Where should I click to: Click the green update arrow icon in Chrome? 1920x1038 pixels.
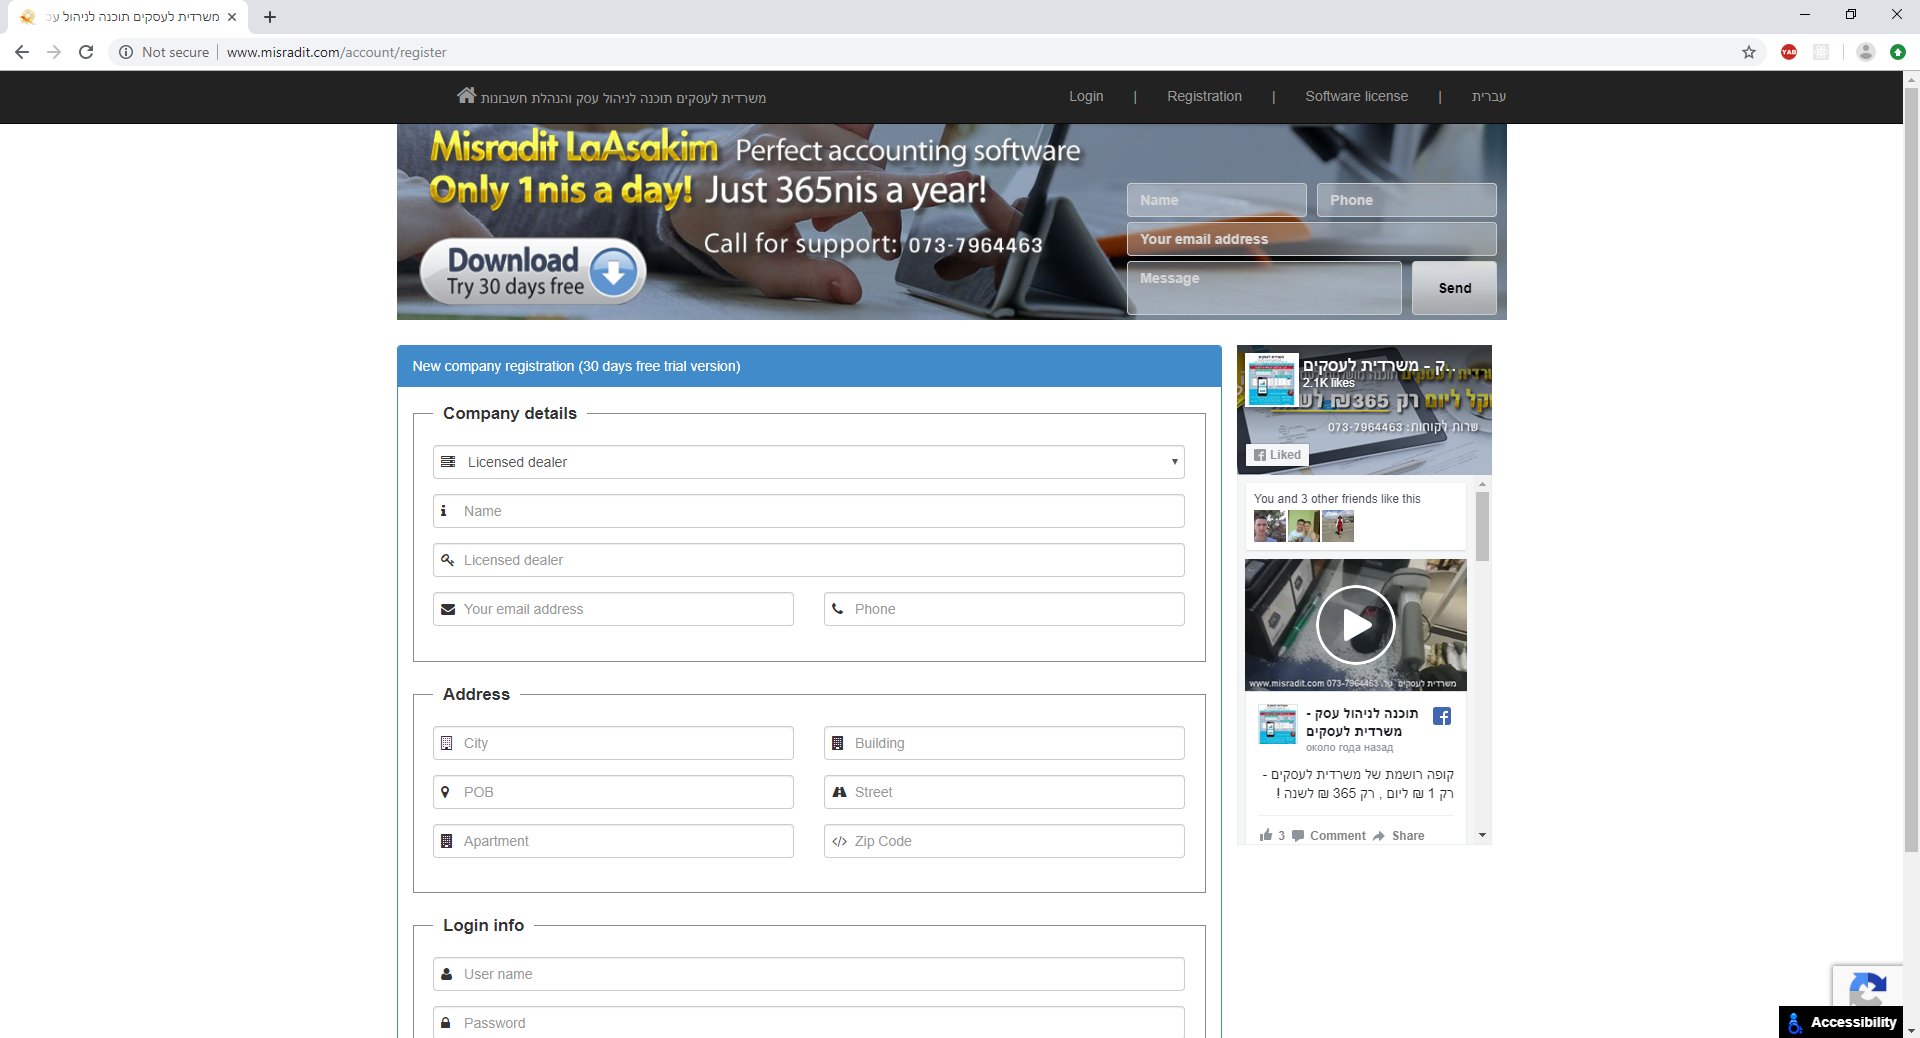pos(1898,52)
